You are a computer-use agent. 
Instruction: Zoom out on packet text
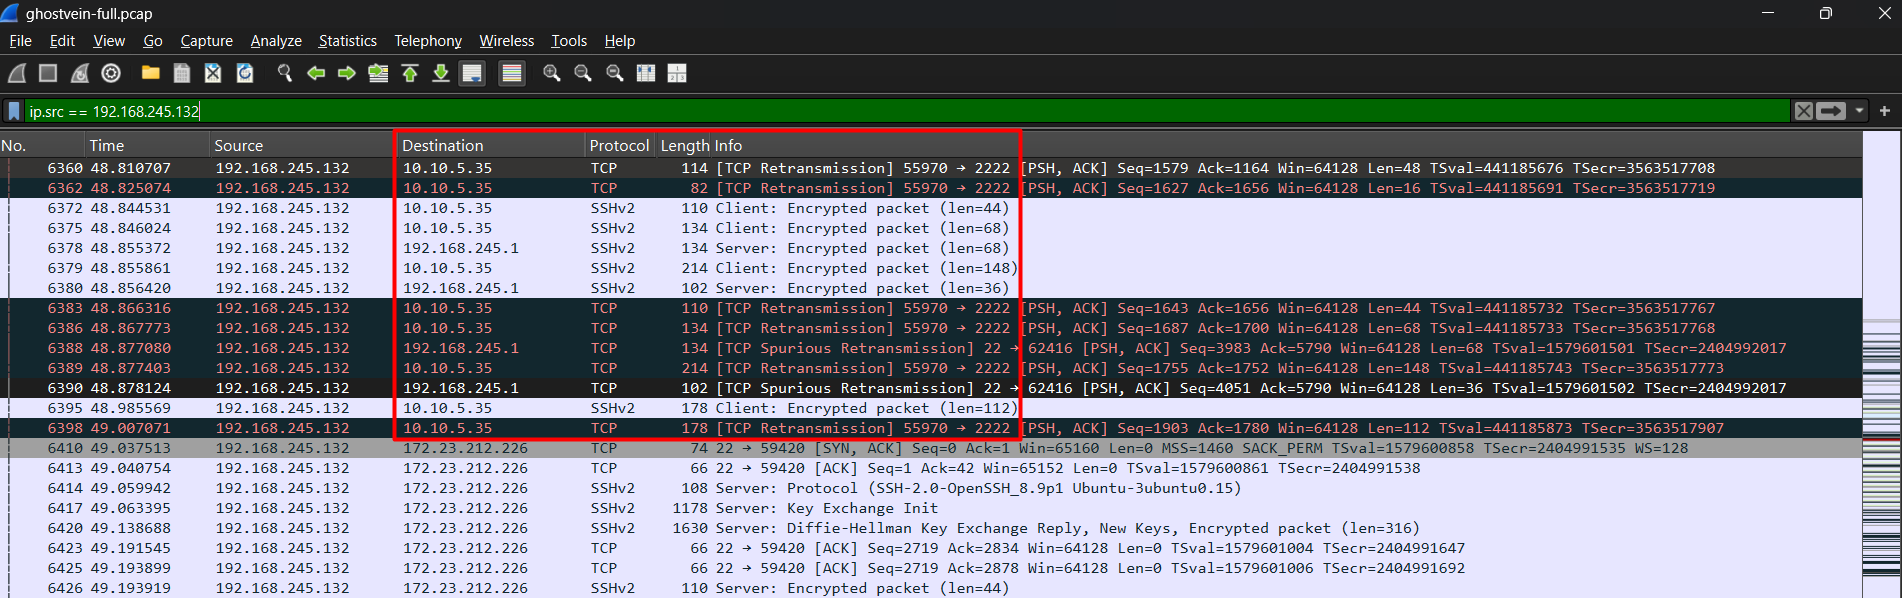[x=583, y=73]
